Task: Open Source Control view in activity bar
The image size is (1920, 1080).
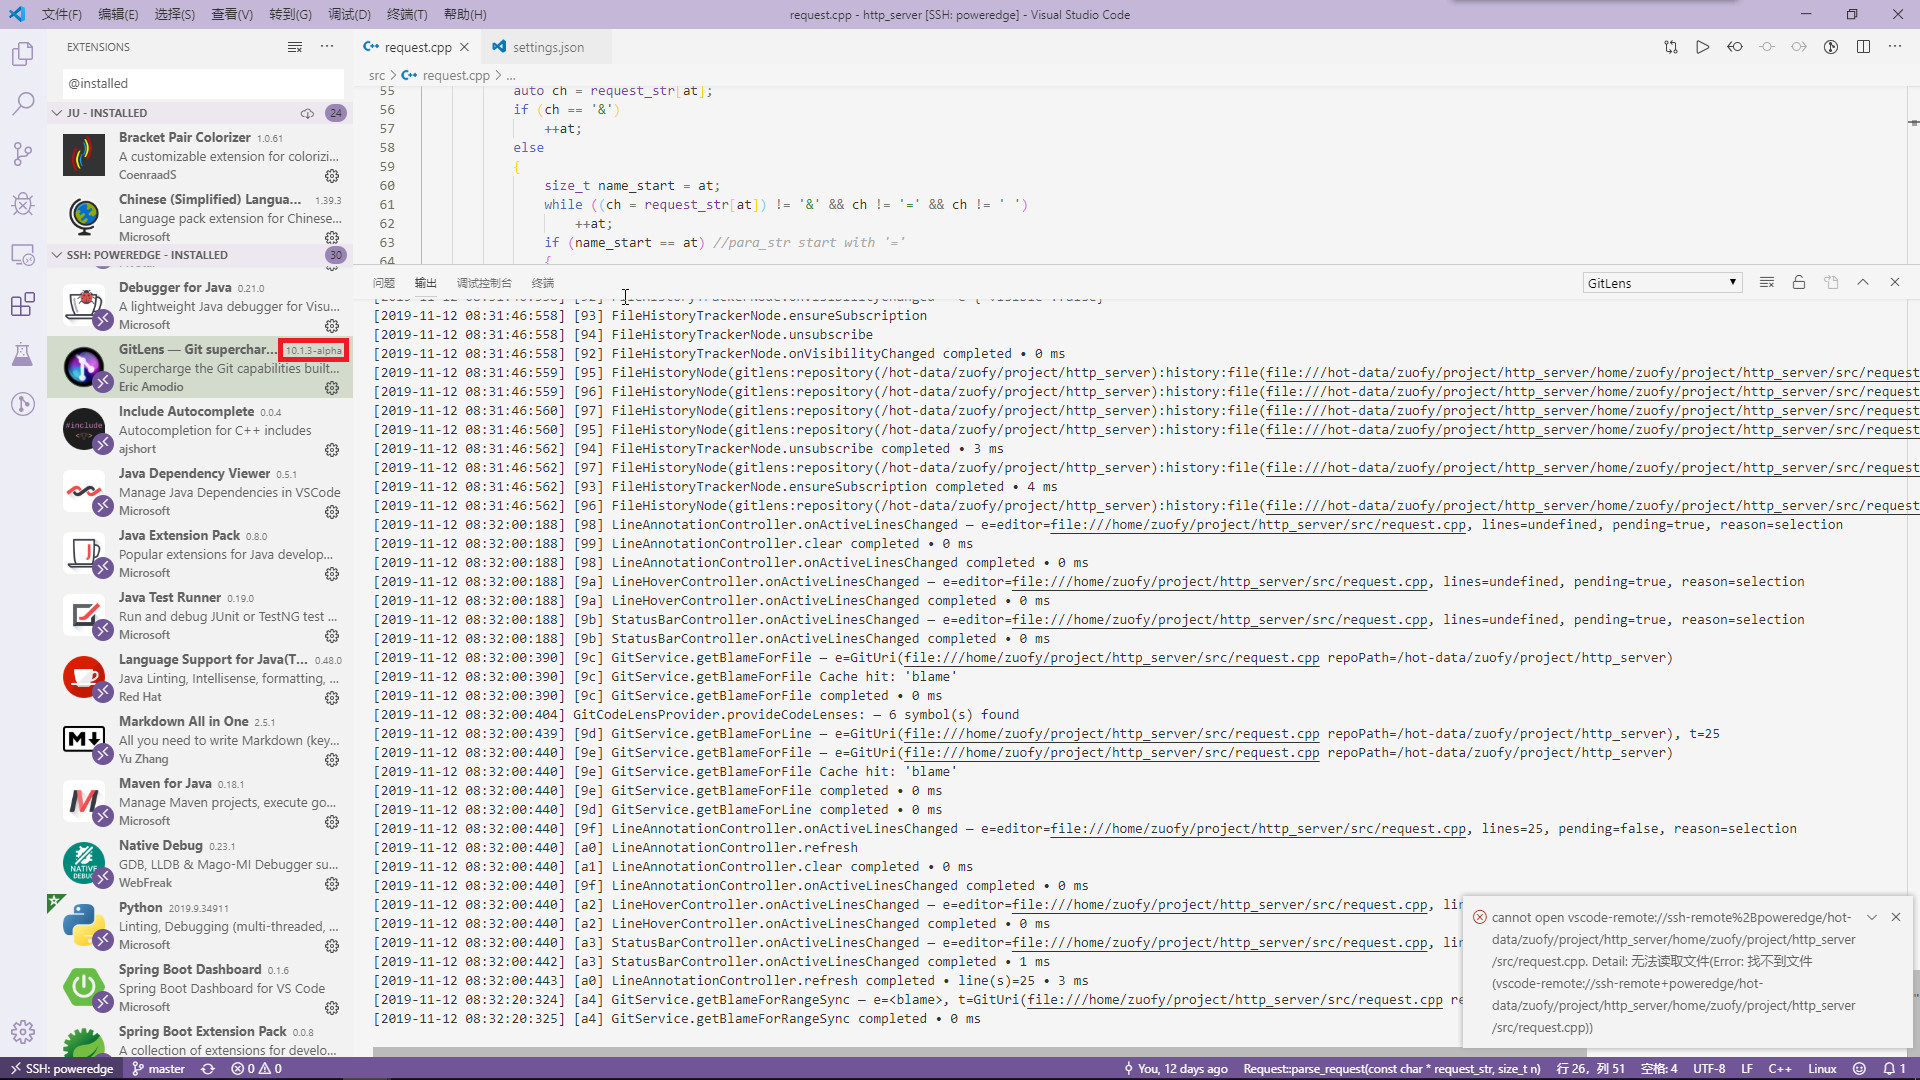Action: (22, 153)
